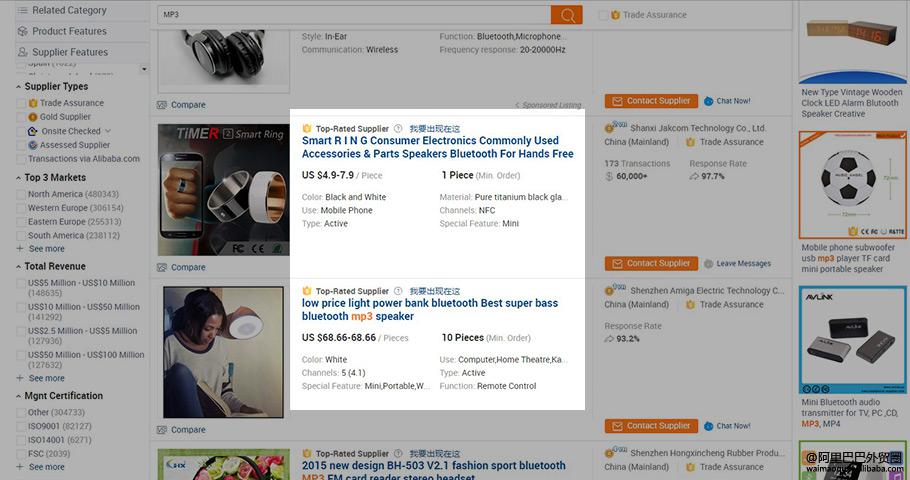
Task: Click Supplier Features sidebar icon
Action: [x=23, y=52]
